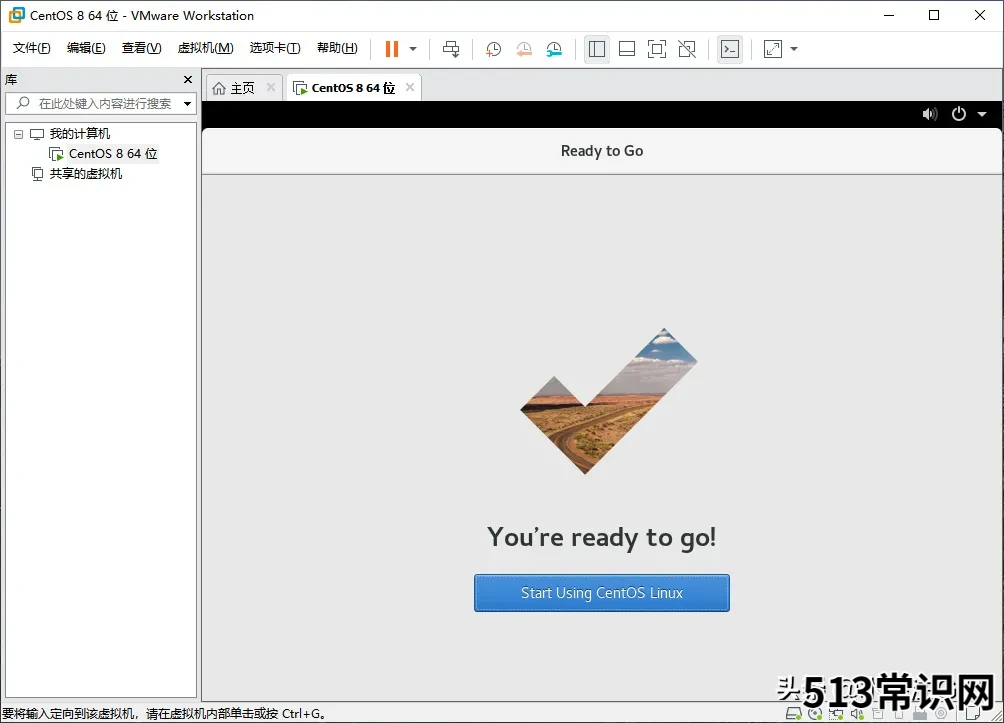Select CentOS 8 64 位 in library tree

[113, 154]
